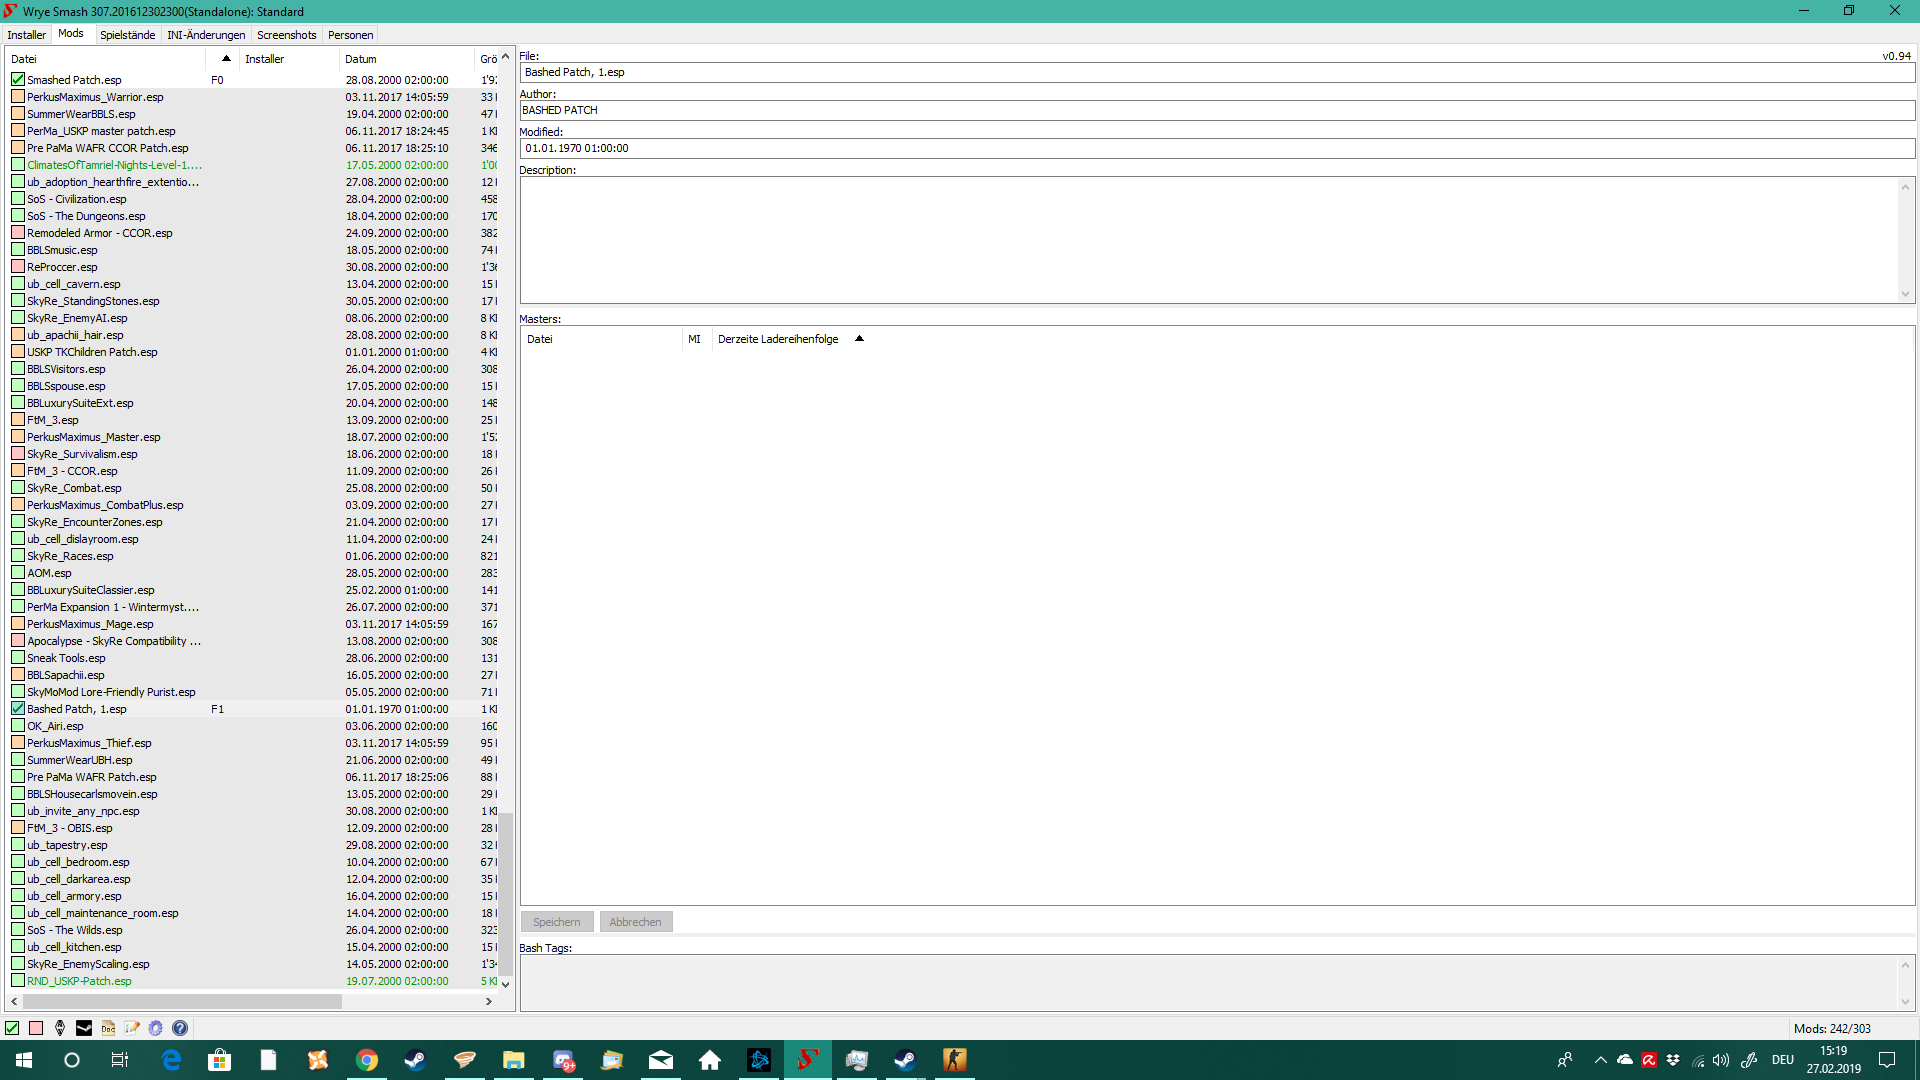Click the mod list scroll-up arrow
This screenshot has height=1080, width=1920.
(x=506, y=57)
